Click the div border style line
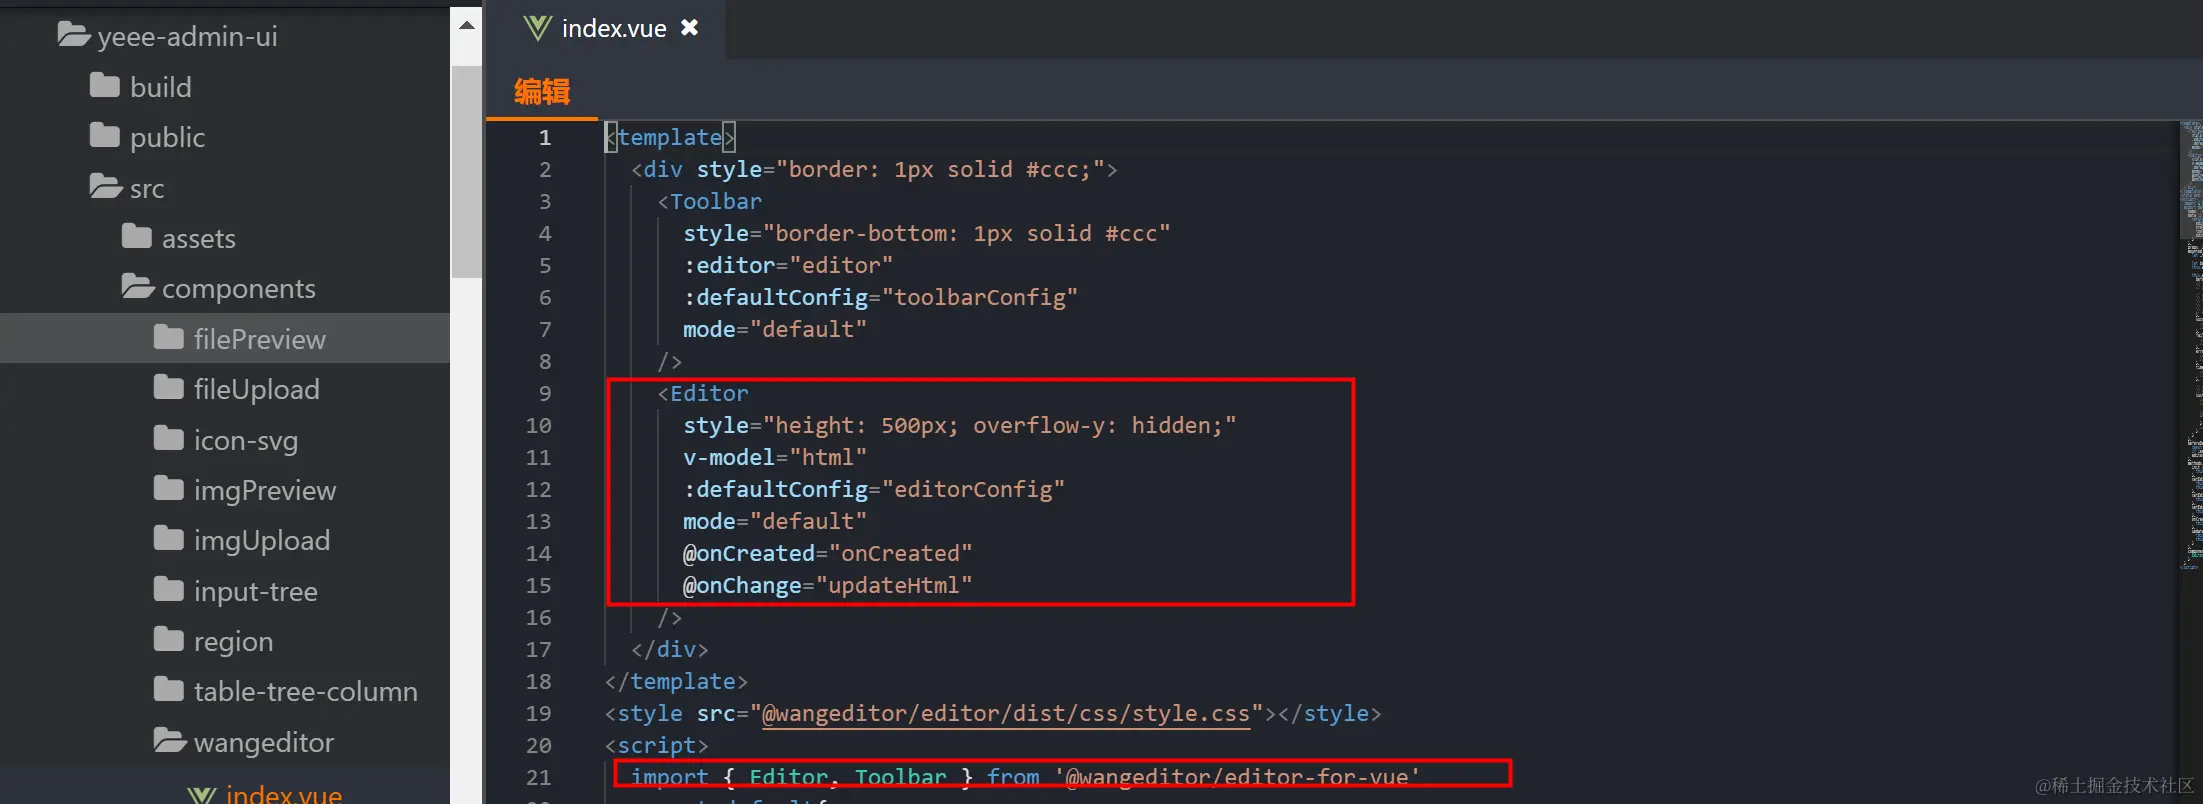 click(x=874, y=169)
